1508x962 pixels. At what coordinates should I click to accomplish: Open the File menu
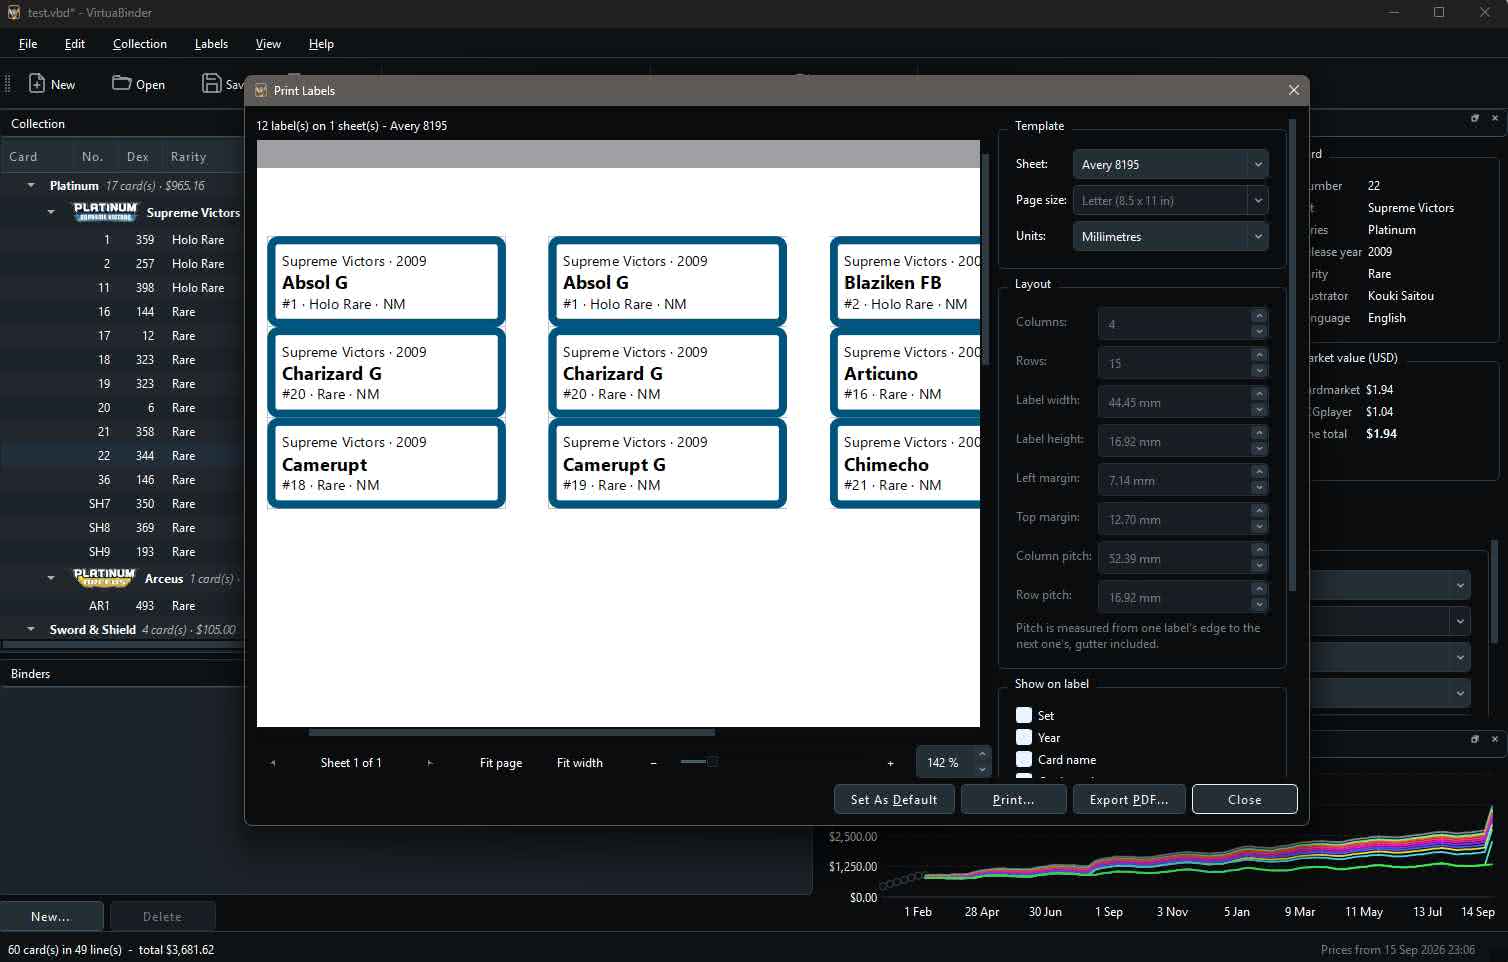(x=28, y=44)
